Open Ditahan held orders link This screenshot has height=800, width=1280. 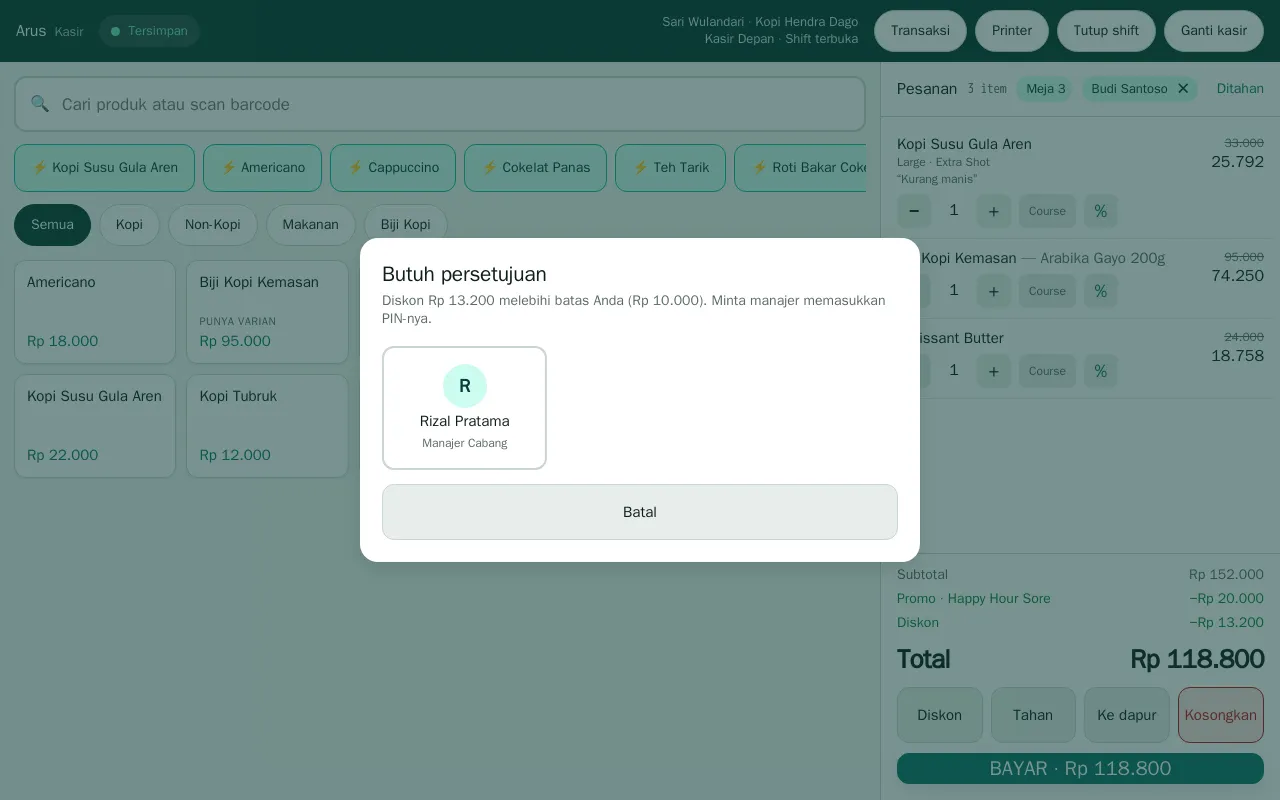pyautogui.click(x=1240, y=89)
